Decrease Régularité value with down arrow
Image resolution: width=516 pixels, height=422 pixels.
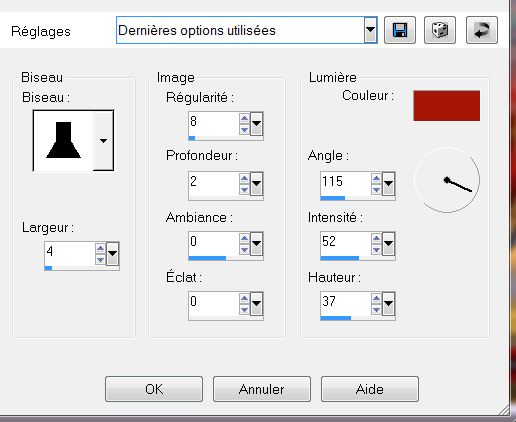[x=244, y=130]
